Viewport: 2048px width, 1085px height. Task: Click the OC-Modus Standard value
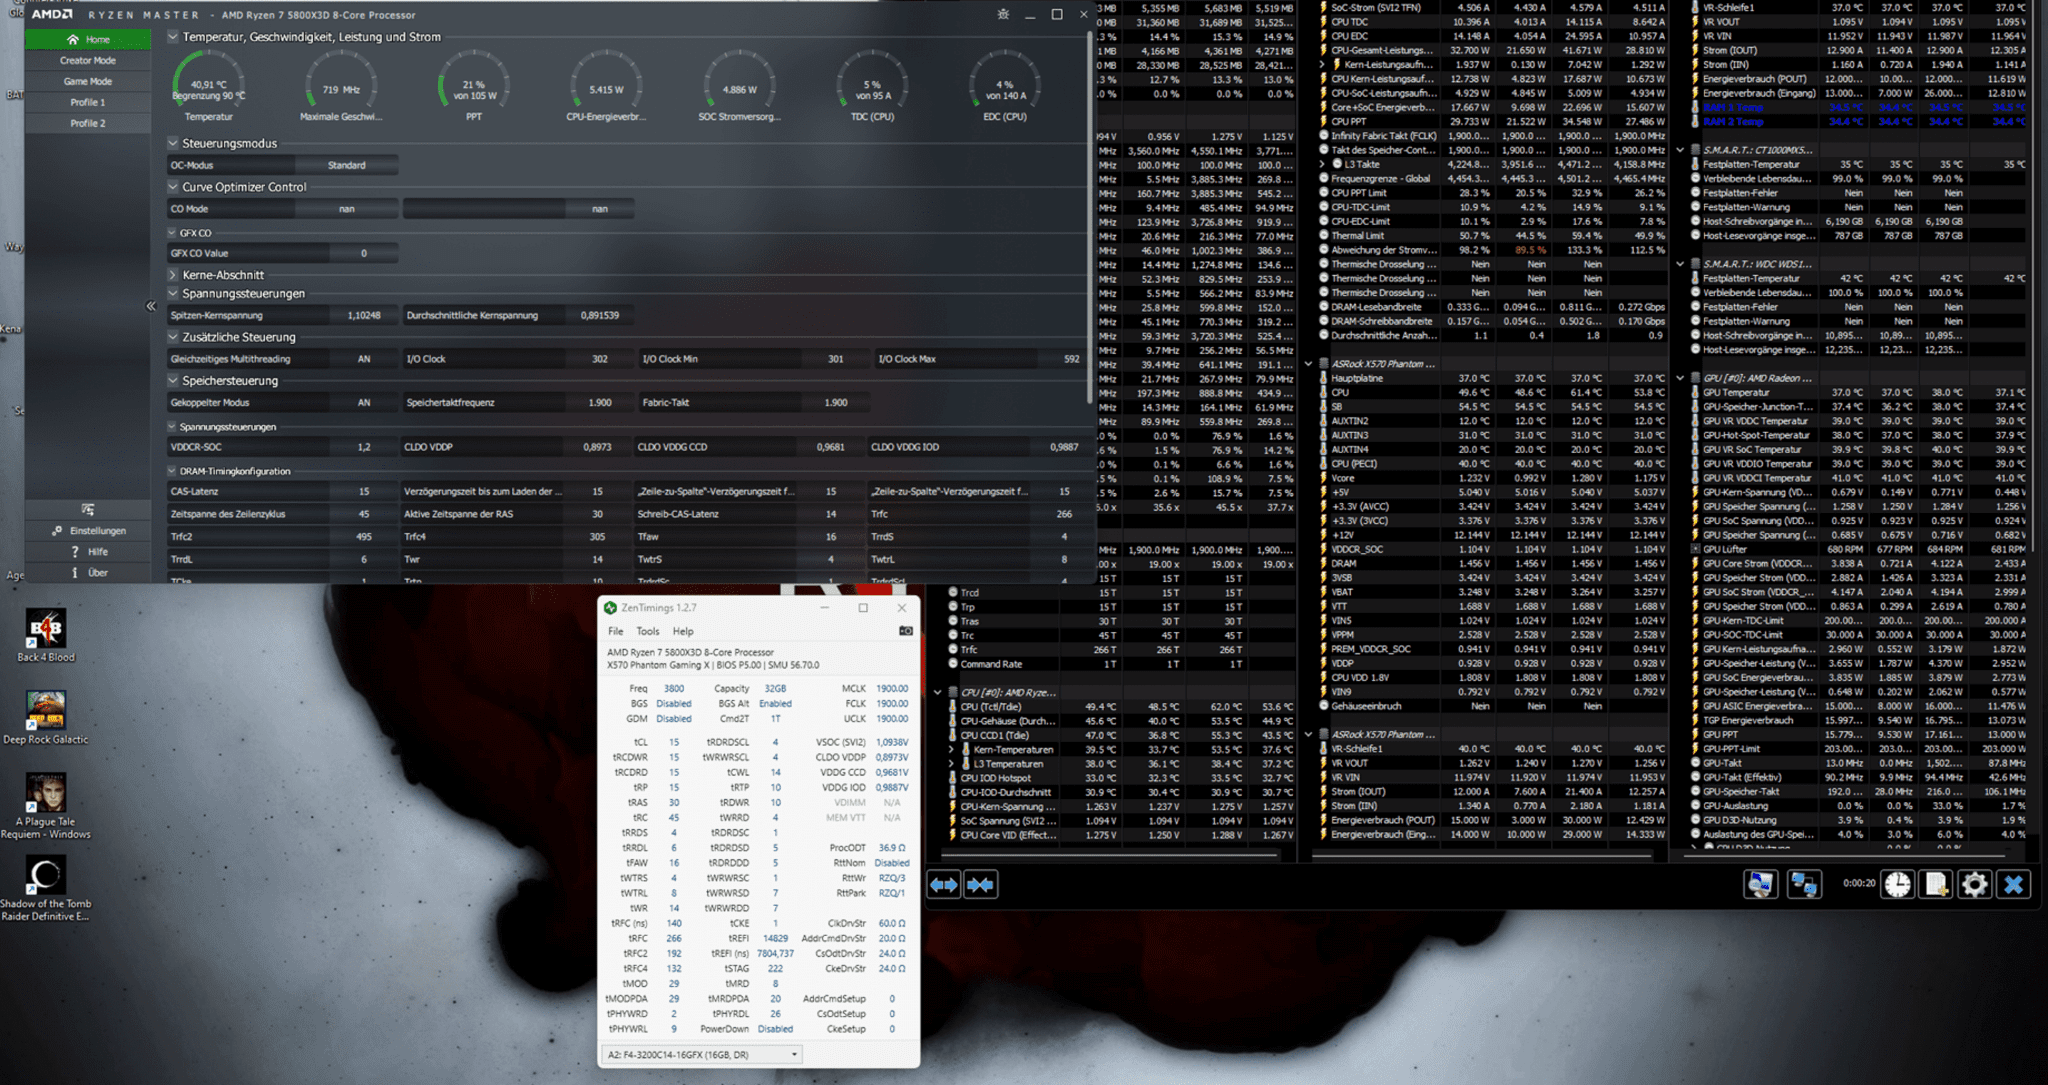pos(347,165)
